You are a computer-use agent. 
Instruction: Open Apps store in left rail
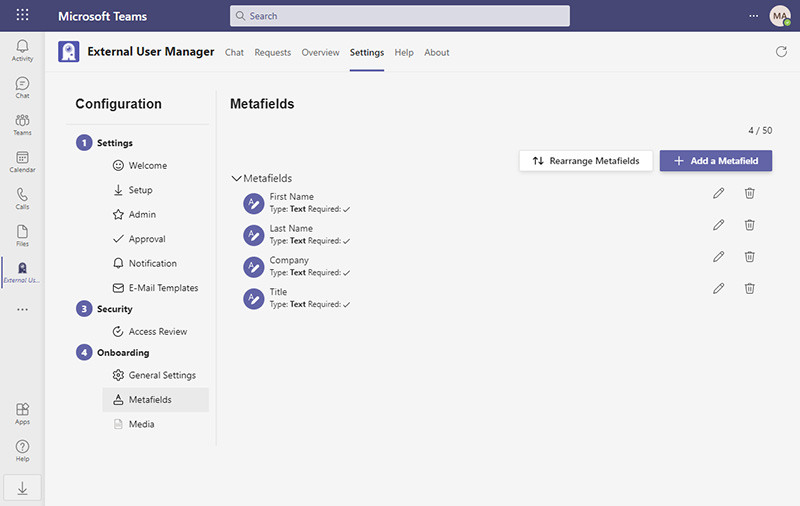(x=22, y=414)
